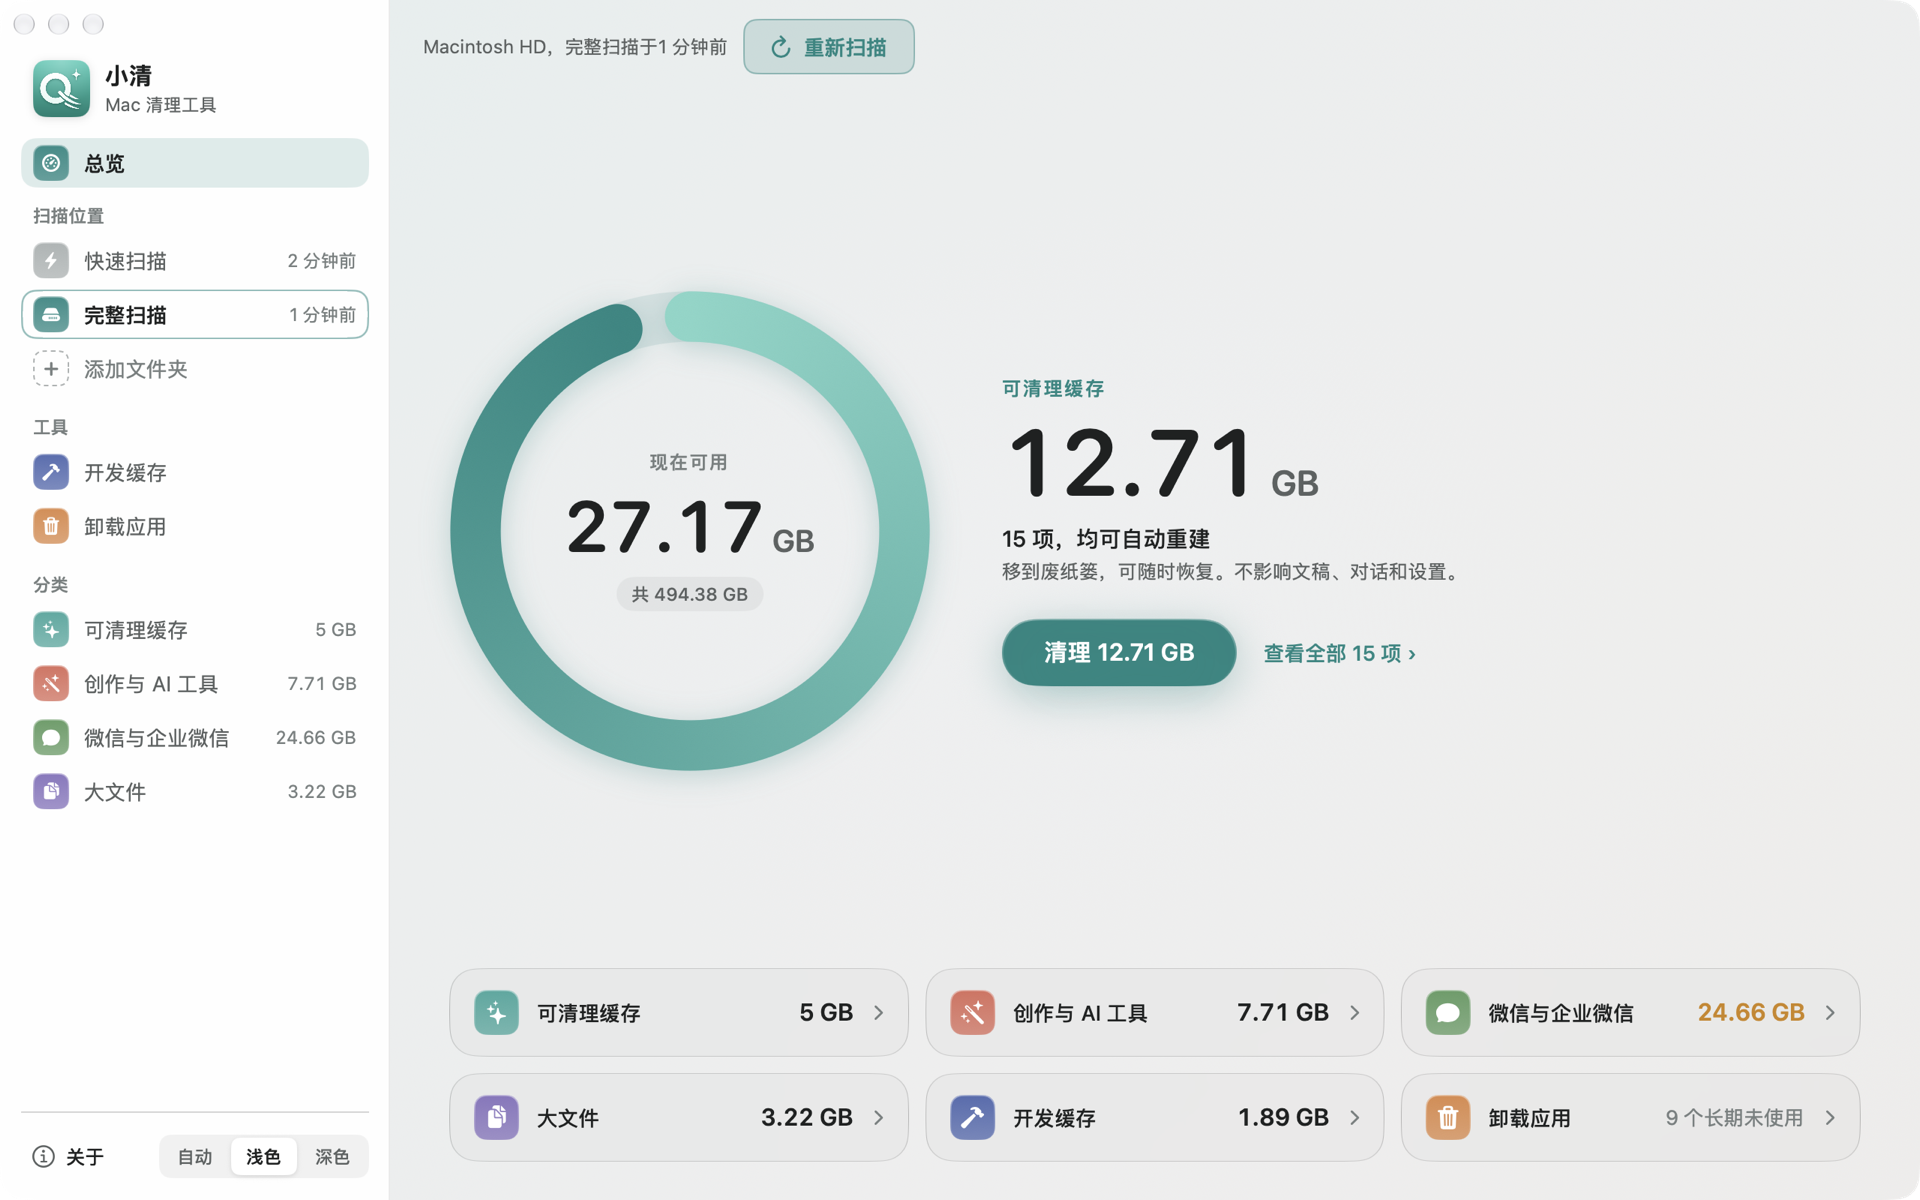Click the 总览 dashboard icon in sidebar
The width and height of the screenshot is (1920, 1200).
tap(51, 163)
